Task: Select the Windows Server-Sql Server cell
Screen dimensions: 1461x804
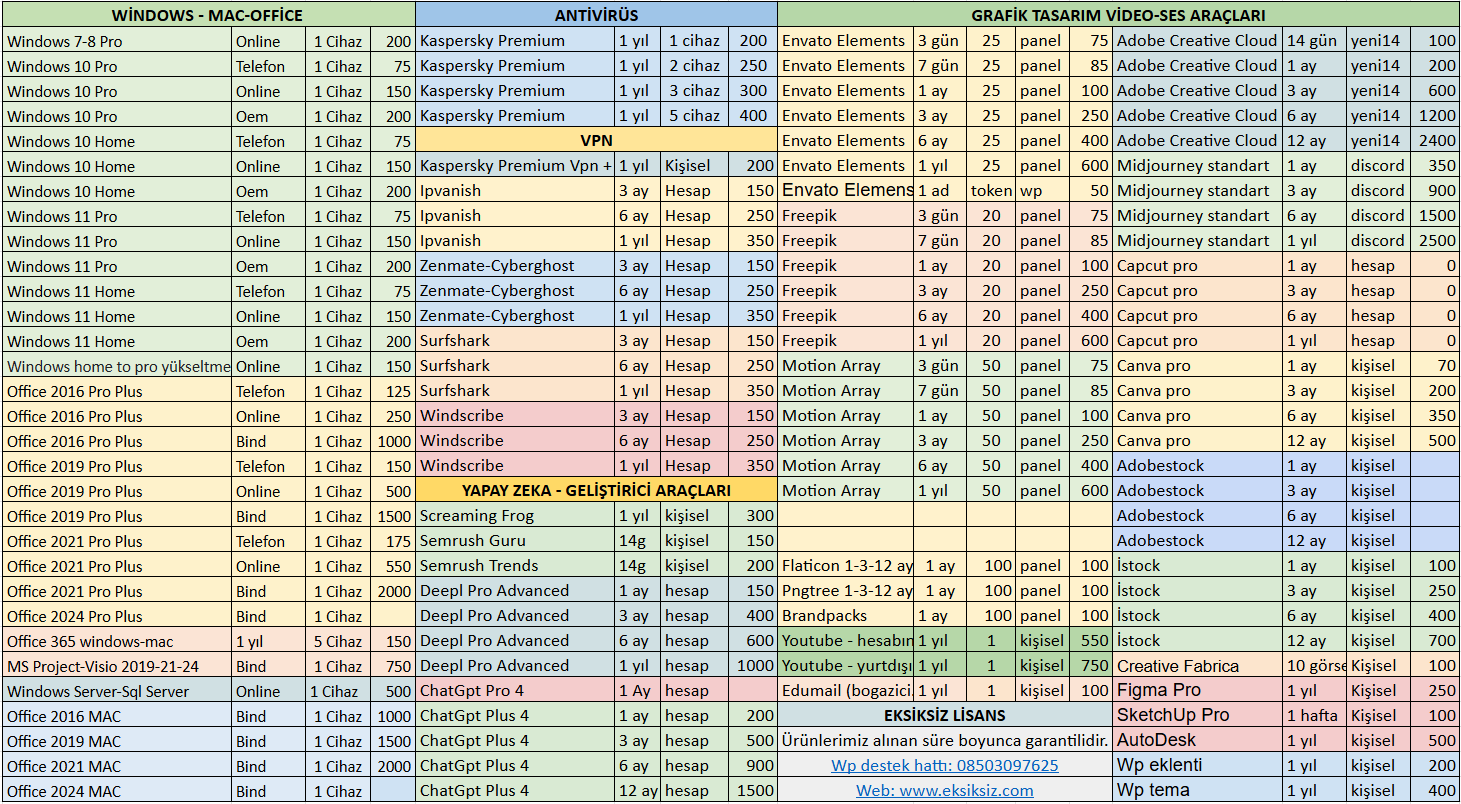Action: (117, 691)
